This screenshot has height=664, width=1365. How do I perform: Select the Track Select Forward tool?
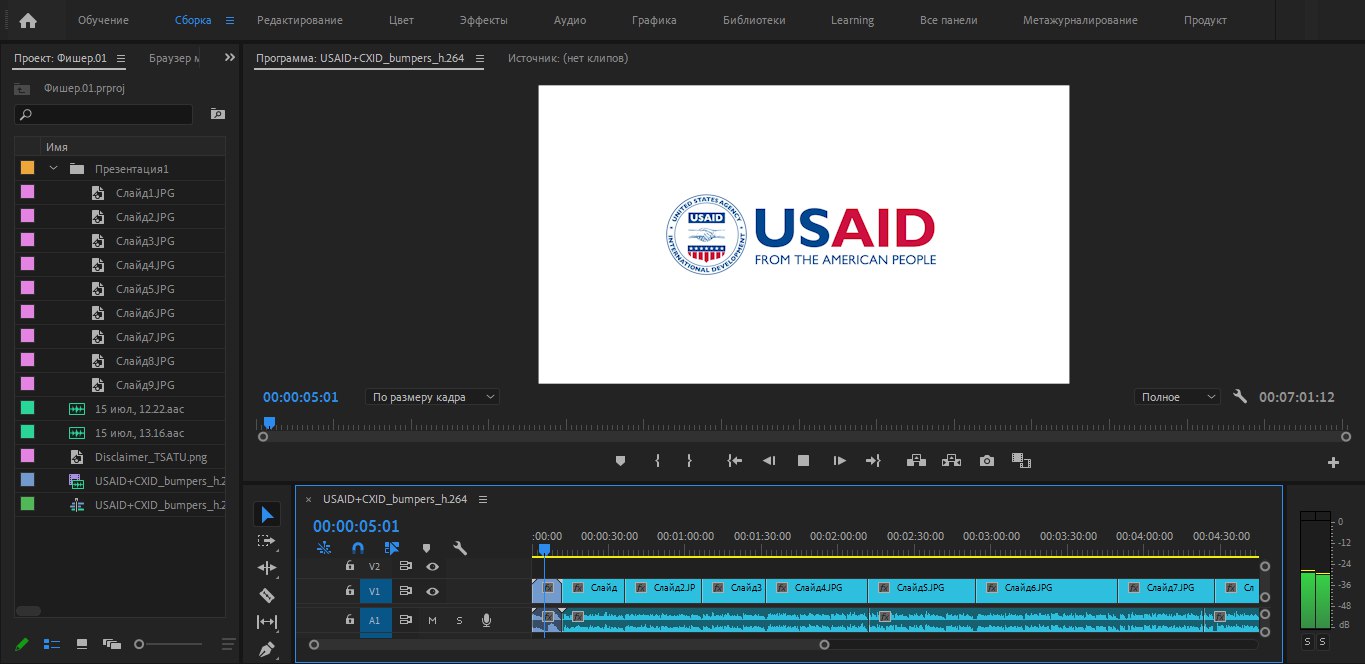[x=267, y=541]
